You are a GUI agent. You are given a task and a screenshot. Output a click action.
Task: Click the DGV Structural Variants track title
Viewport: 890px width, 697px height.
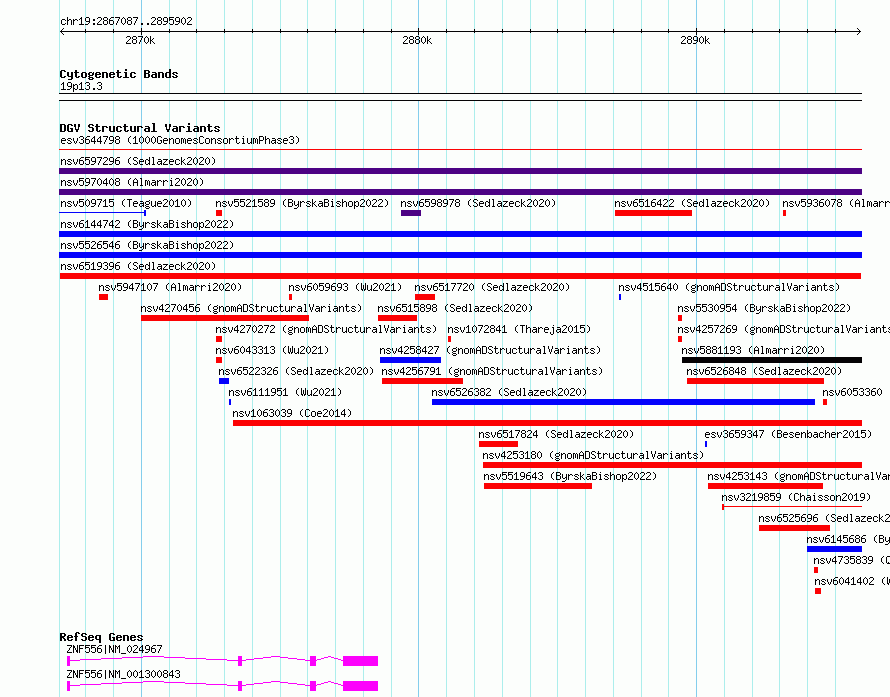(x=140, y=128)
